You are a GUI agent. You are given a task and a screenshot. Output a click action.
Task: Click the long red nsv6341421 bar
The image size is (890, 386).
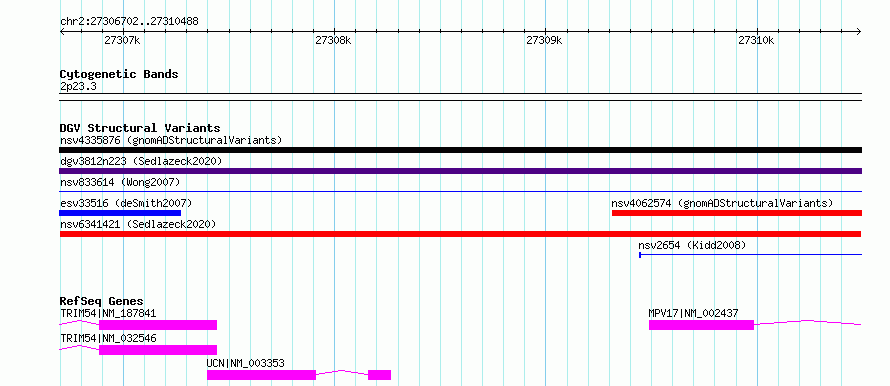(x=460, y=234)
